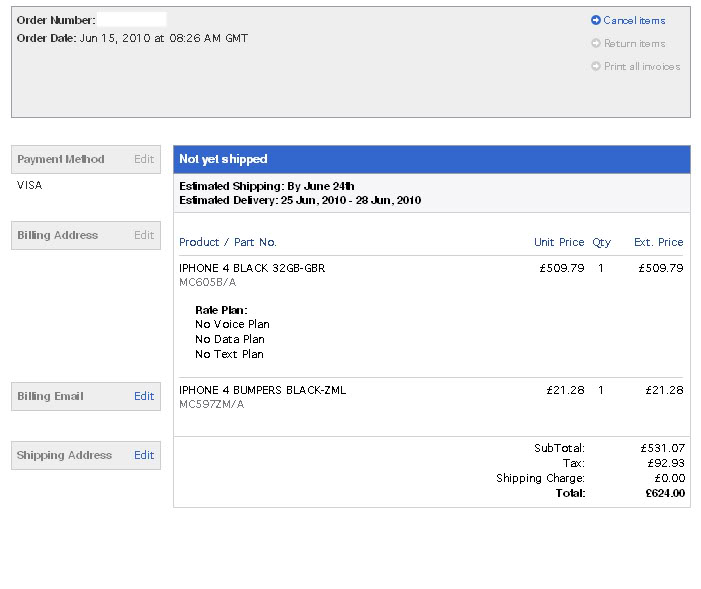Click part number MC597ZM/A
The image size is (701, 589).
click(x=211, y=405)
